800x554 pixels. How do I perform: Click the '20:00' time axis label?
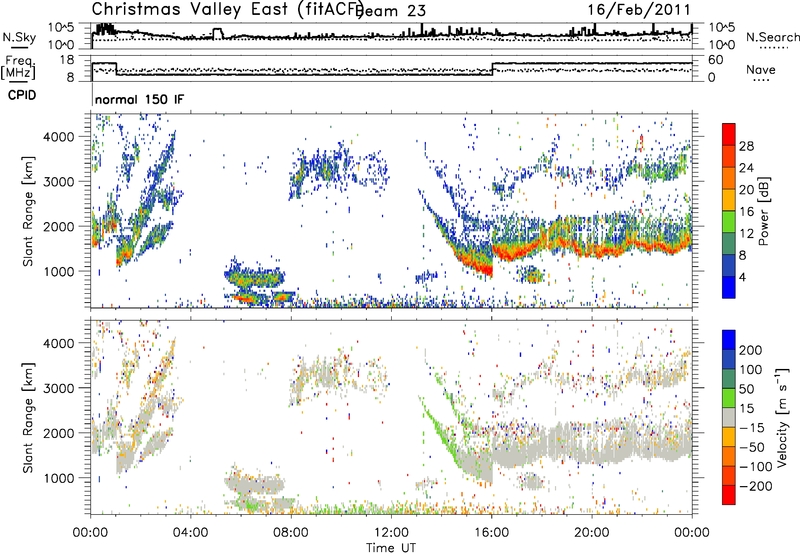coord(591,533)
